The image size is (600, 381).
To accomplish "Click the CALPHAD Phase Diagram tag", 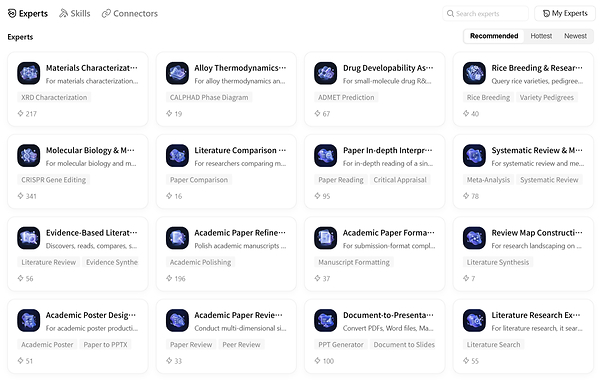I will (209, 97).
